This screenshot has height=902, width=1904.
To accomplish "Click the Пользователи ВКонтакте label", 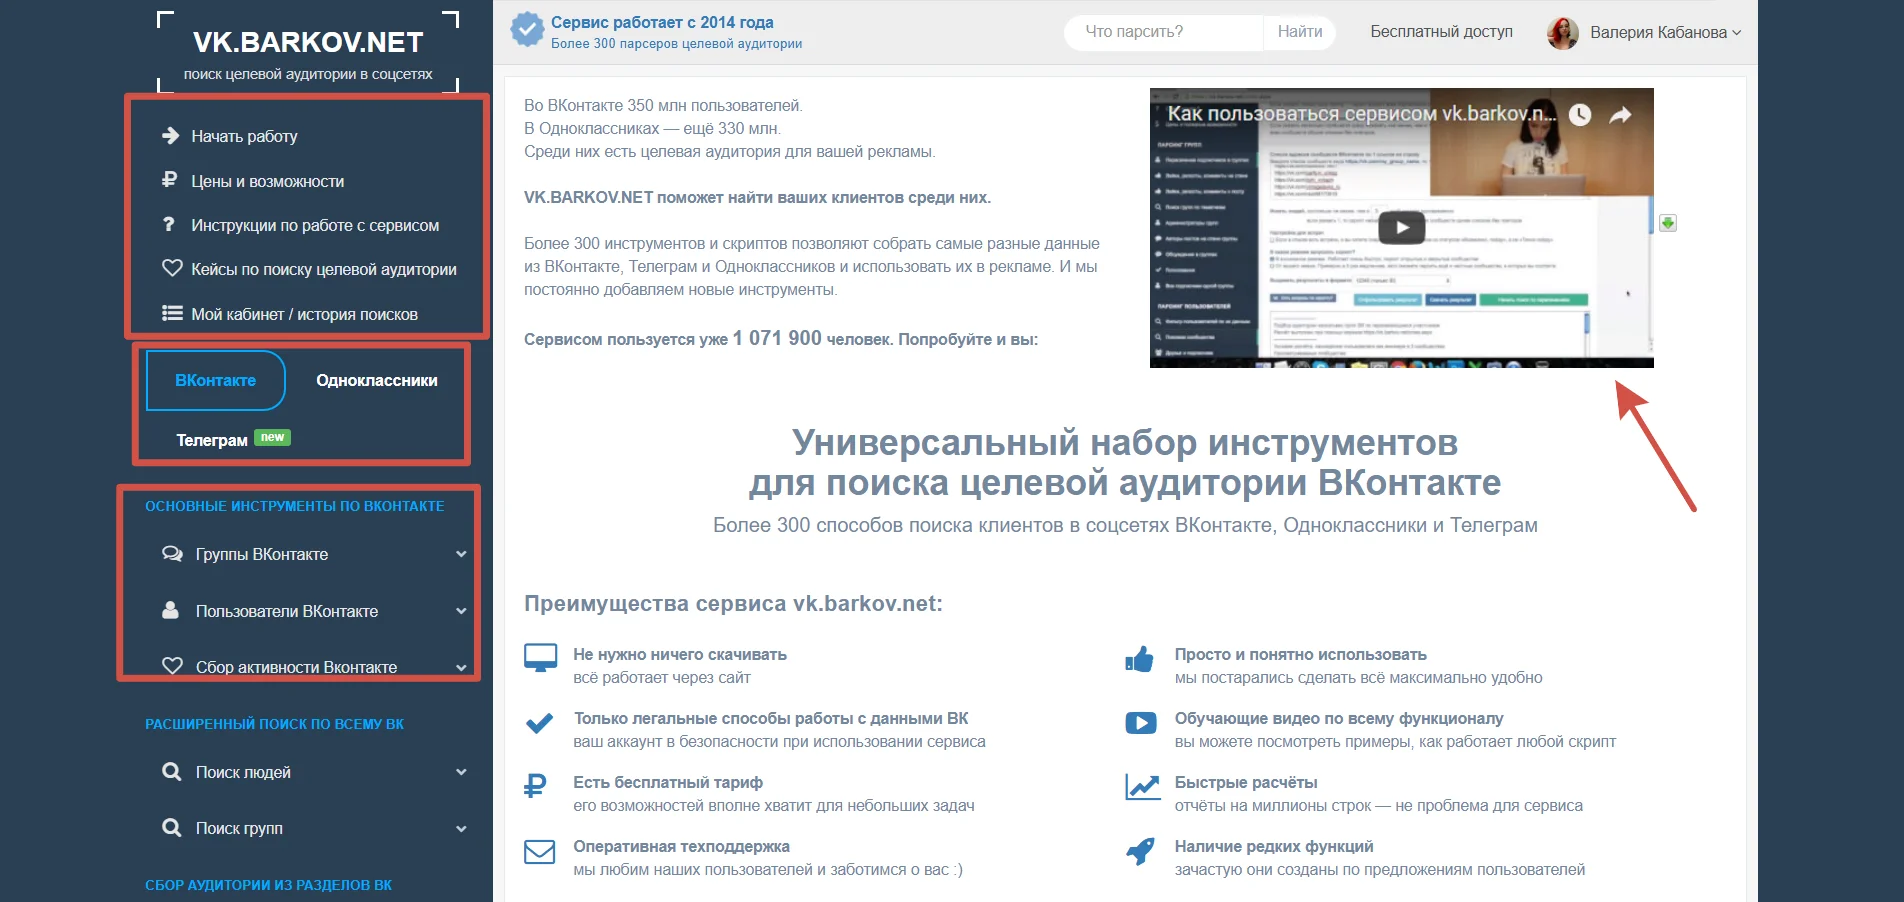I will (287, 611).
